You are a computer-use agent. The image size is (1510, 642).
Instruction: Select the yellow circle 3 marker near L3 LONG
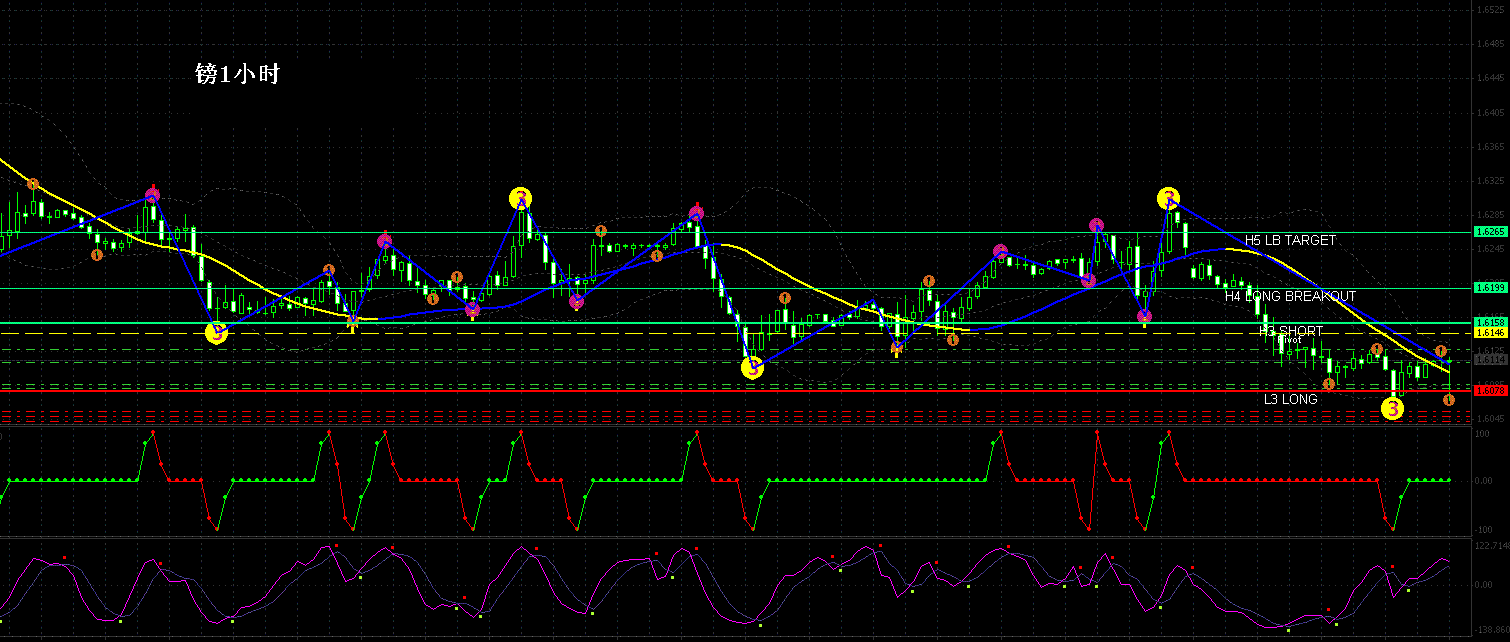(1392, 408)
